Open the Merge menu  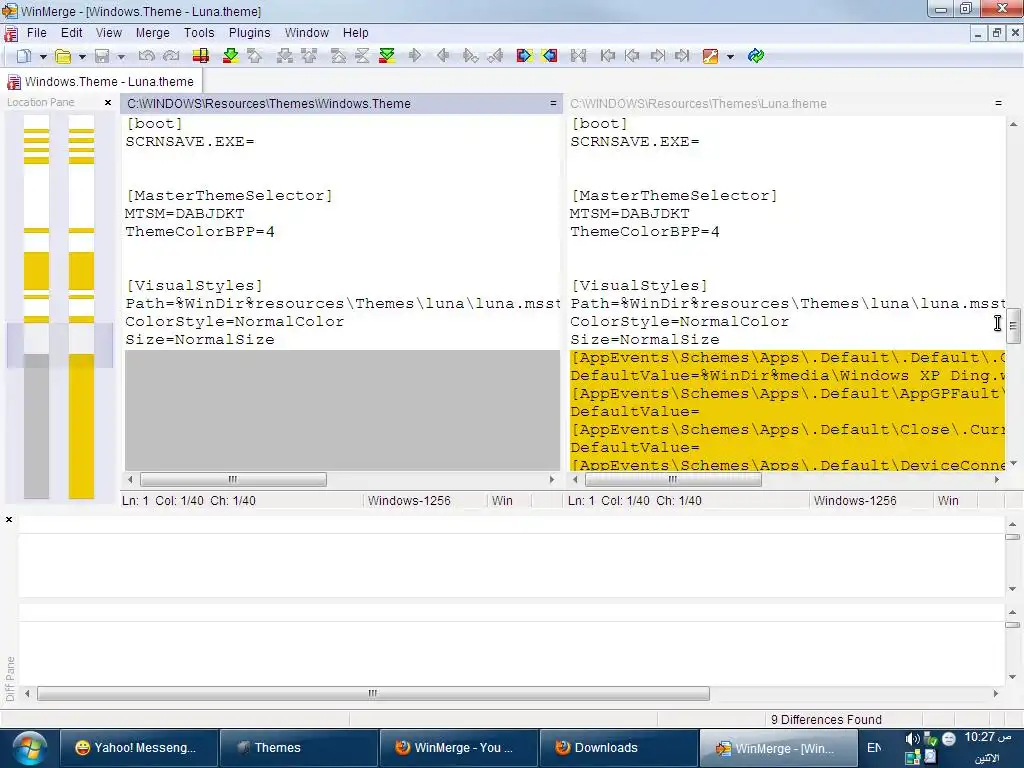coord(152,33)
